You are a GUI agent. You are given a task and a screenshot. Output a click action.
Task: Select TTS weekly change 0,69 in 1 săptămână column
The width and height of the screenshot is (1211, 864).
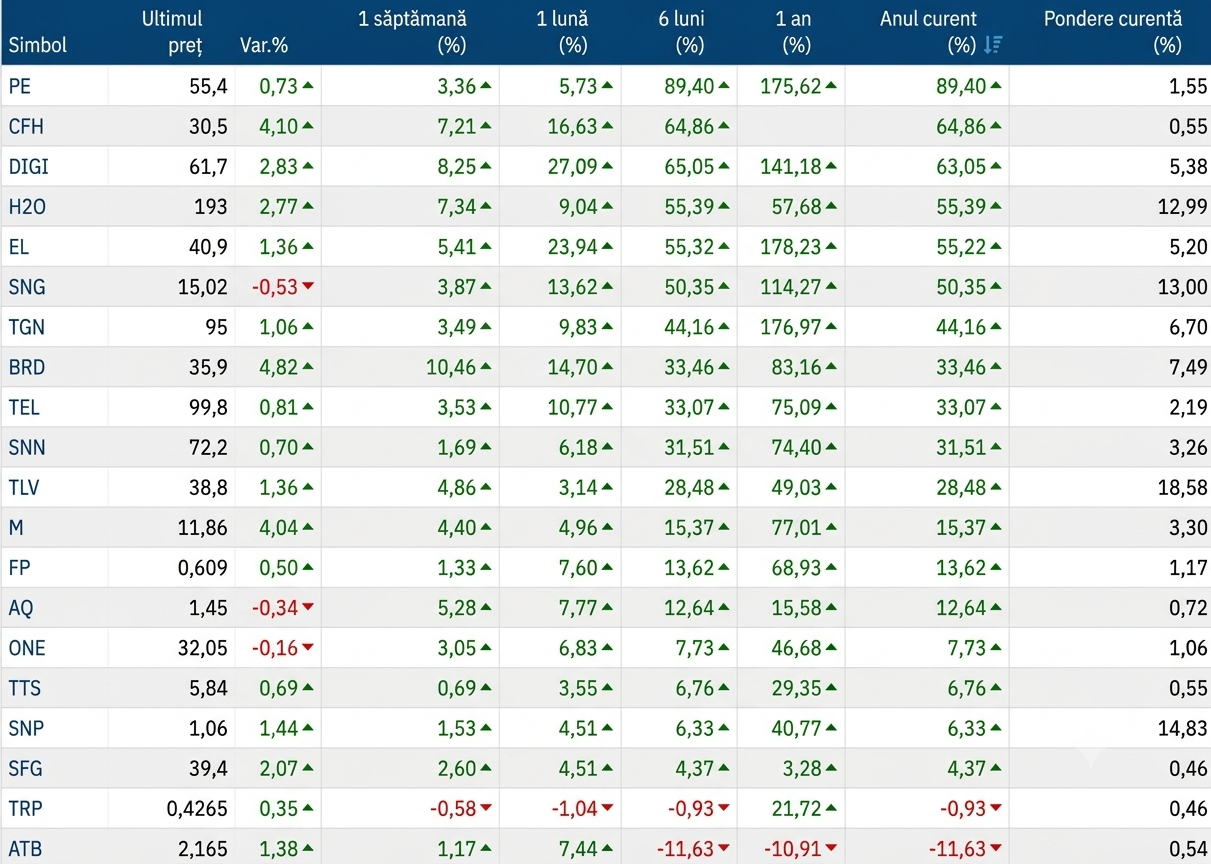click(x=458, y=688)
